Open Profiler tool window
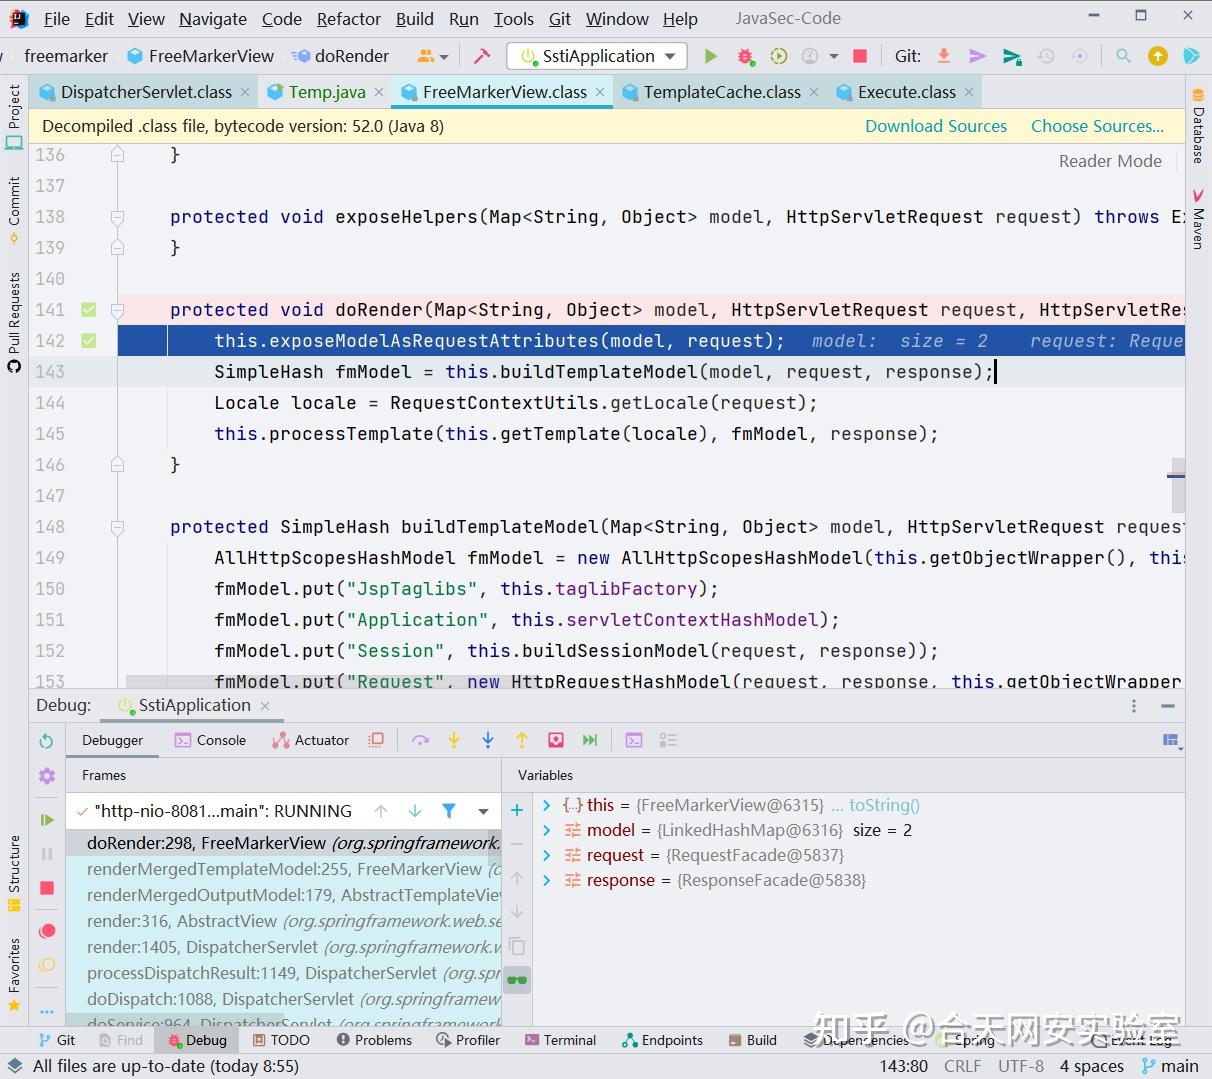Image resolution: width=1212 pixels, height=1079 pixels. 468,1040
